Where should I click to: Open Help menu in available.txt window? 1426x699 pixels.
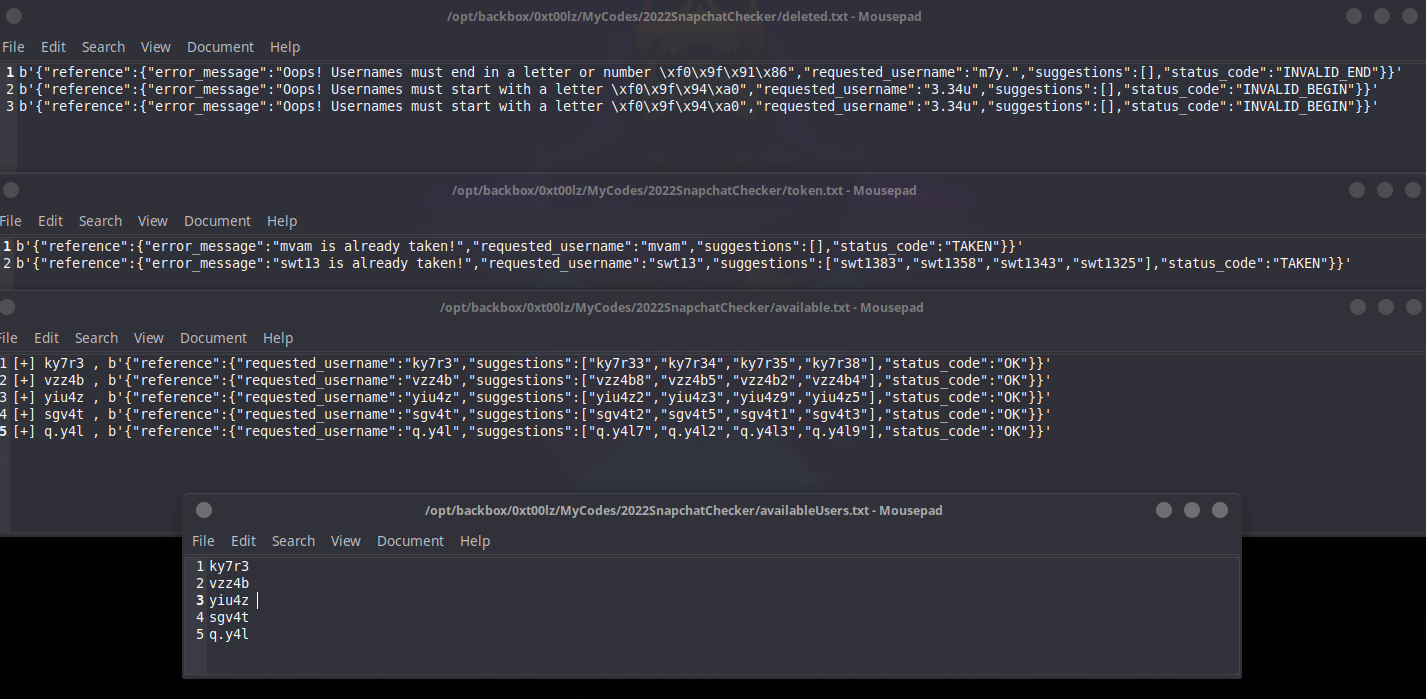278,338
